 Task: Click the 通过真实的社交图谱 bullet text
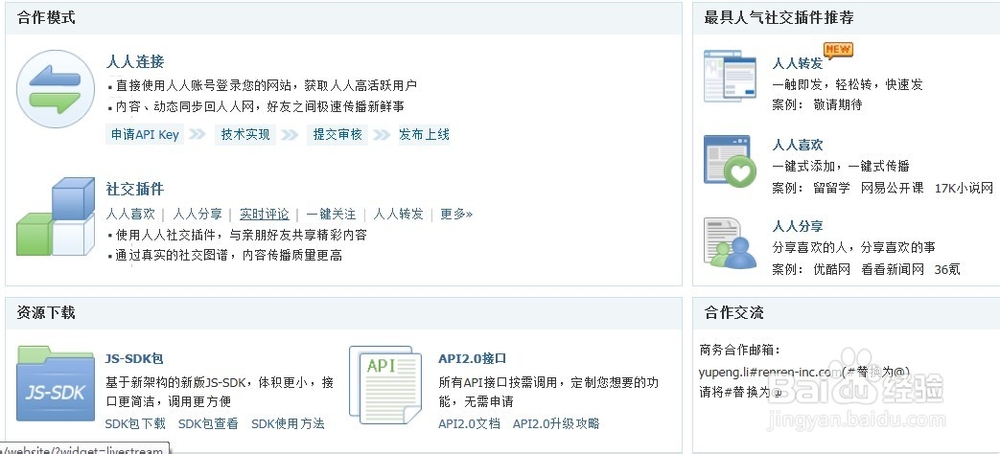coord(229,256)
